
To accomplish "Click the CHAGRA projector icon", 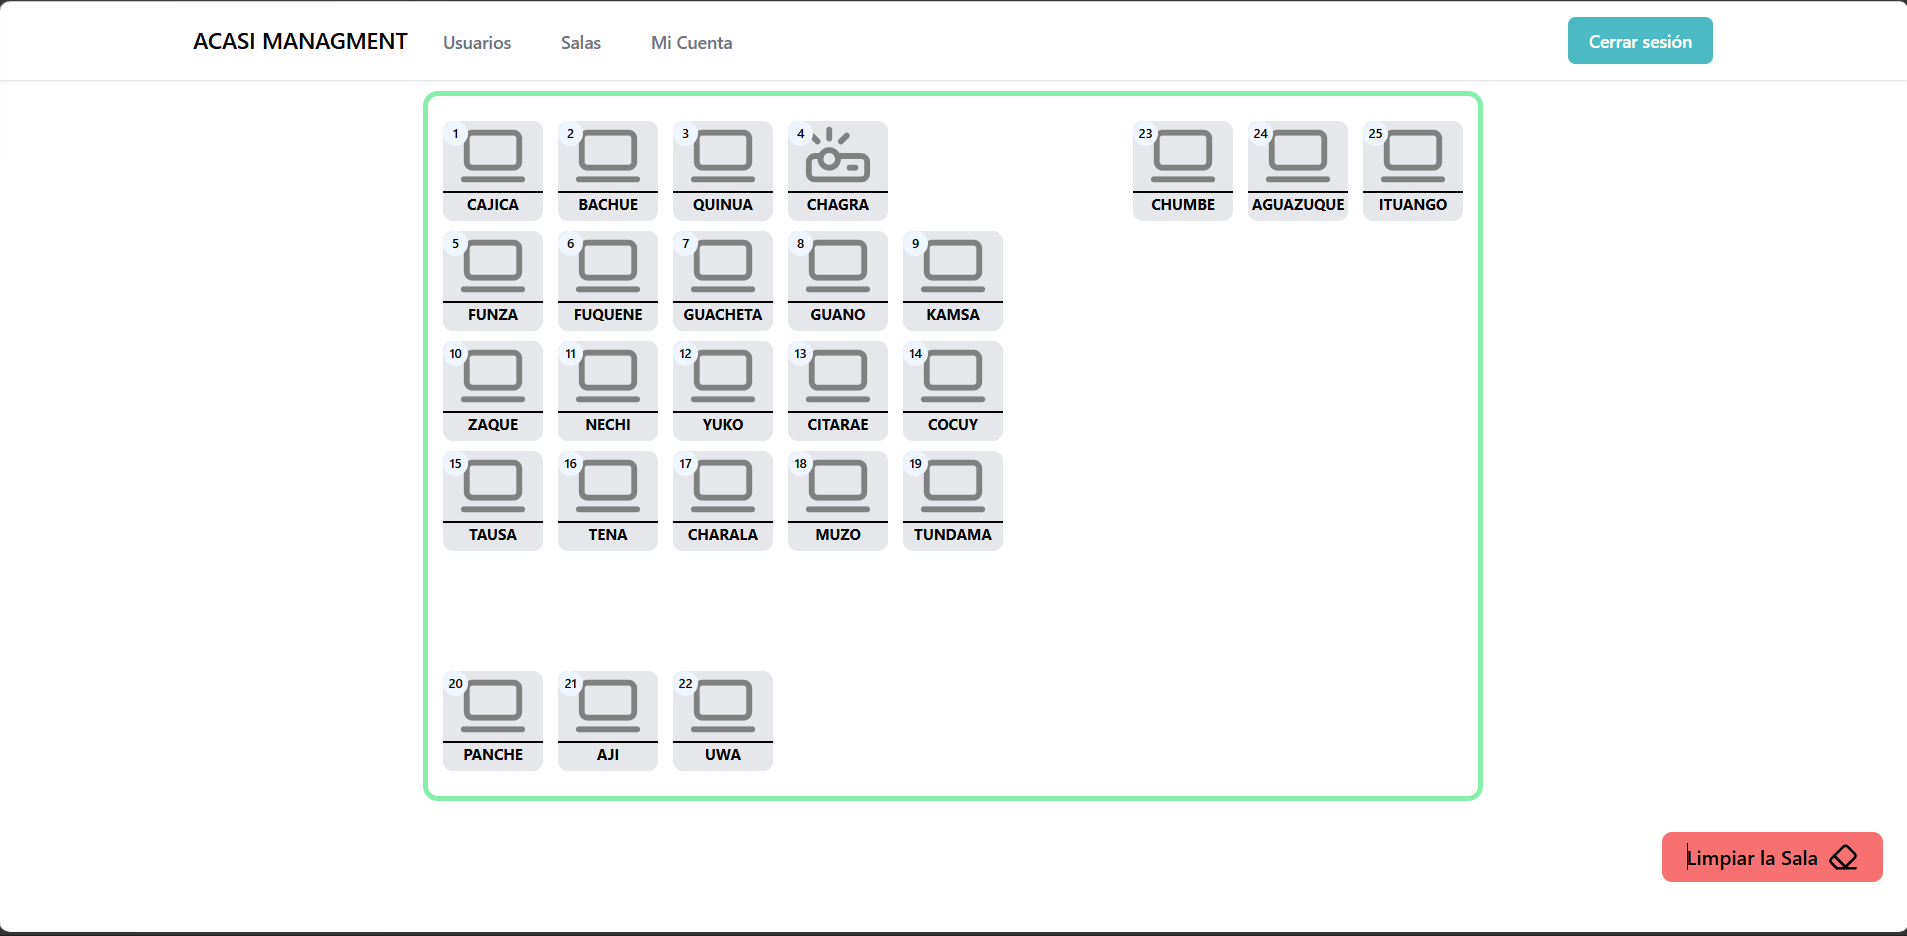I will click(838, 155).
